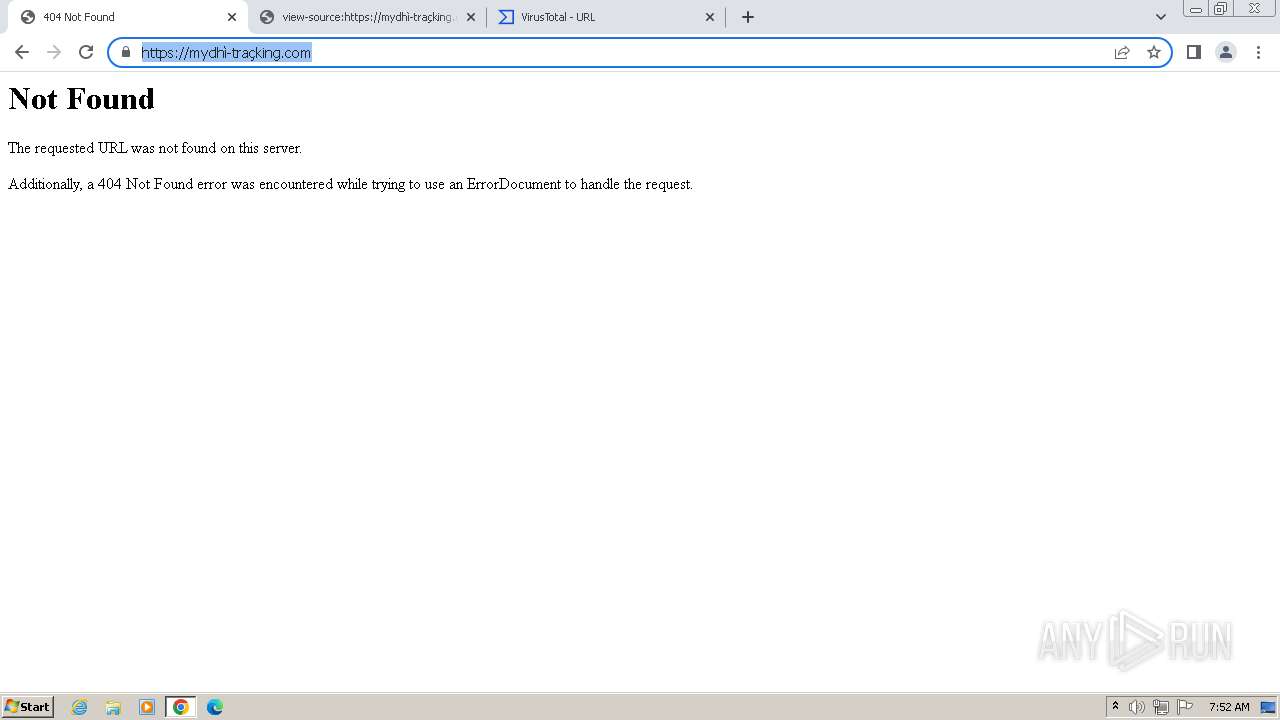This screenshot has height=720, width=1280.
Task: Bookmark this page with the star icon
Action: [1154, 52]
